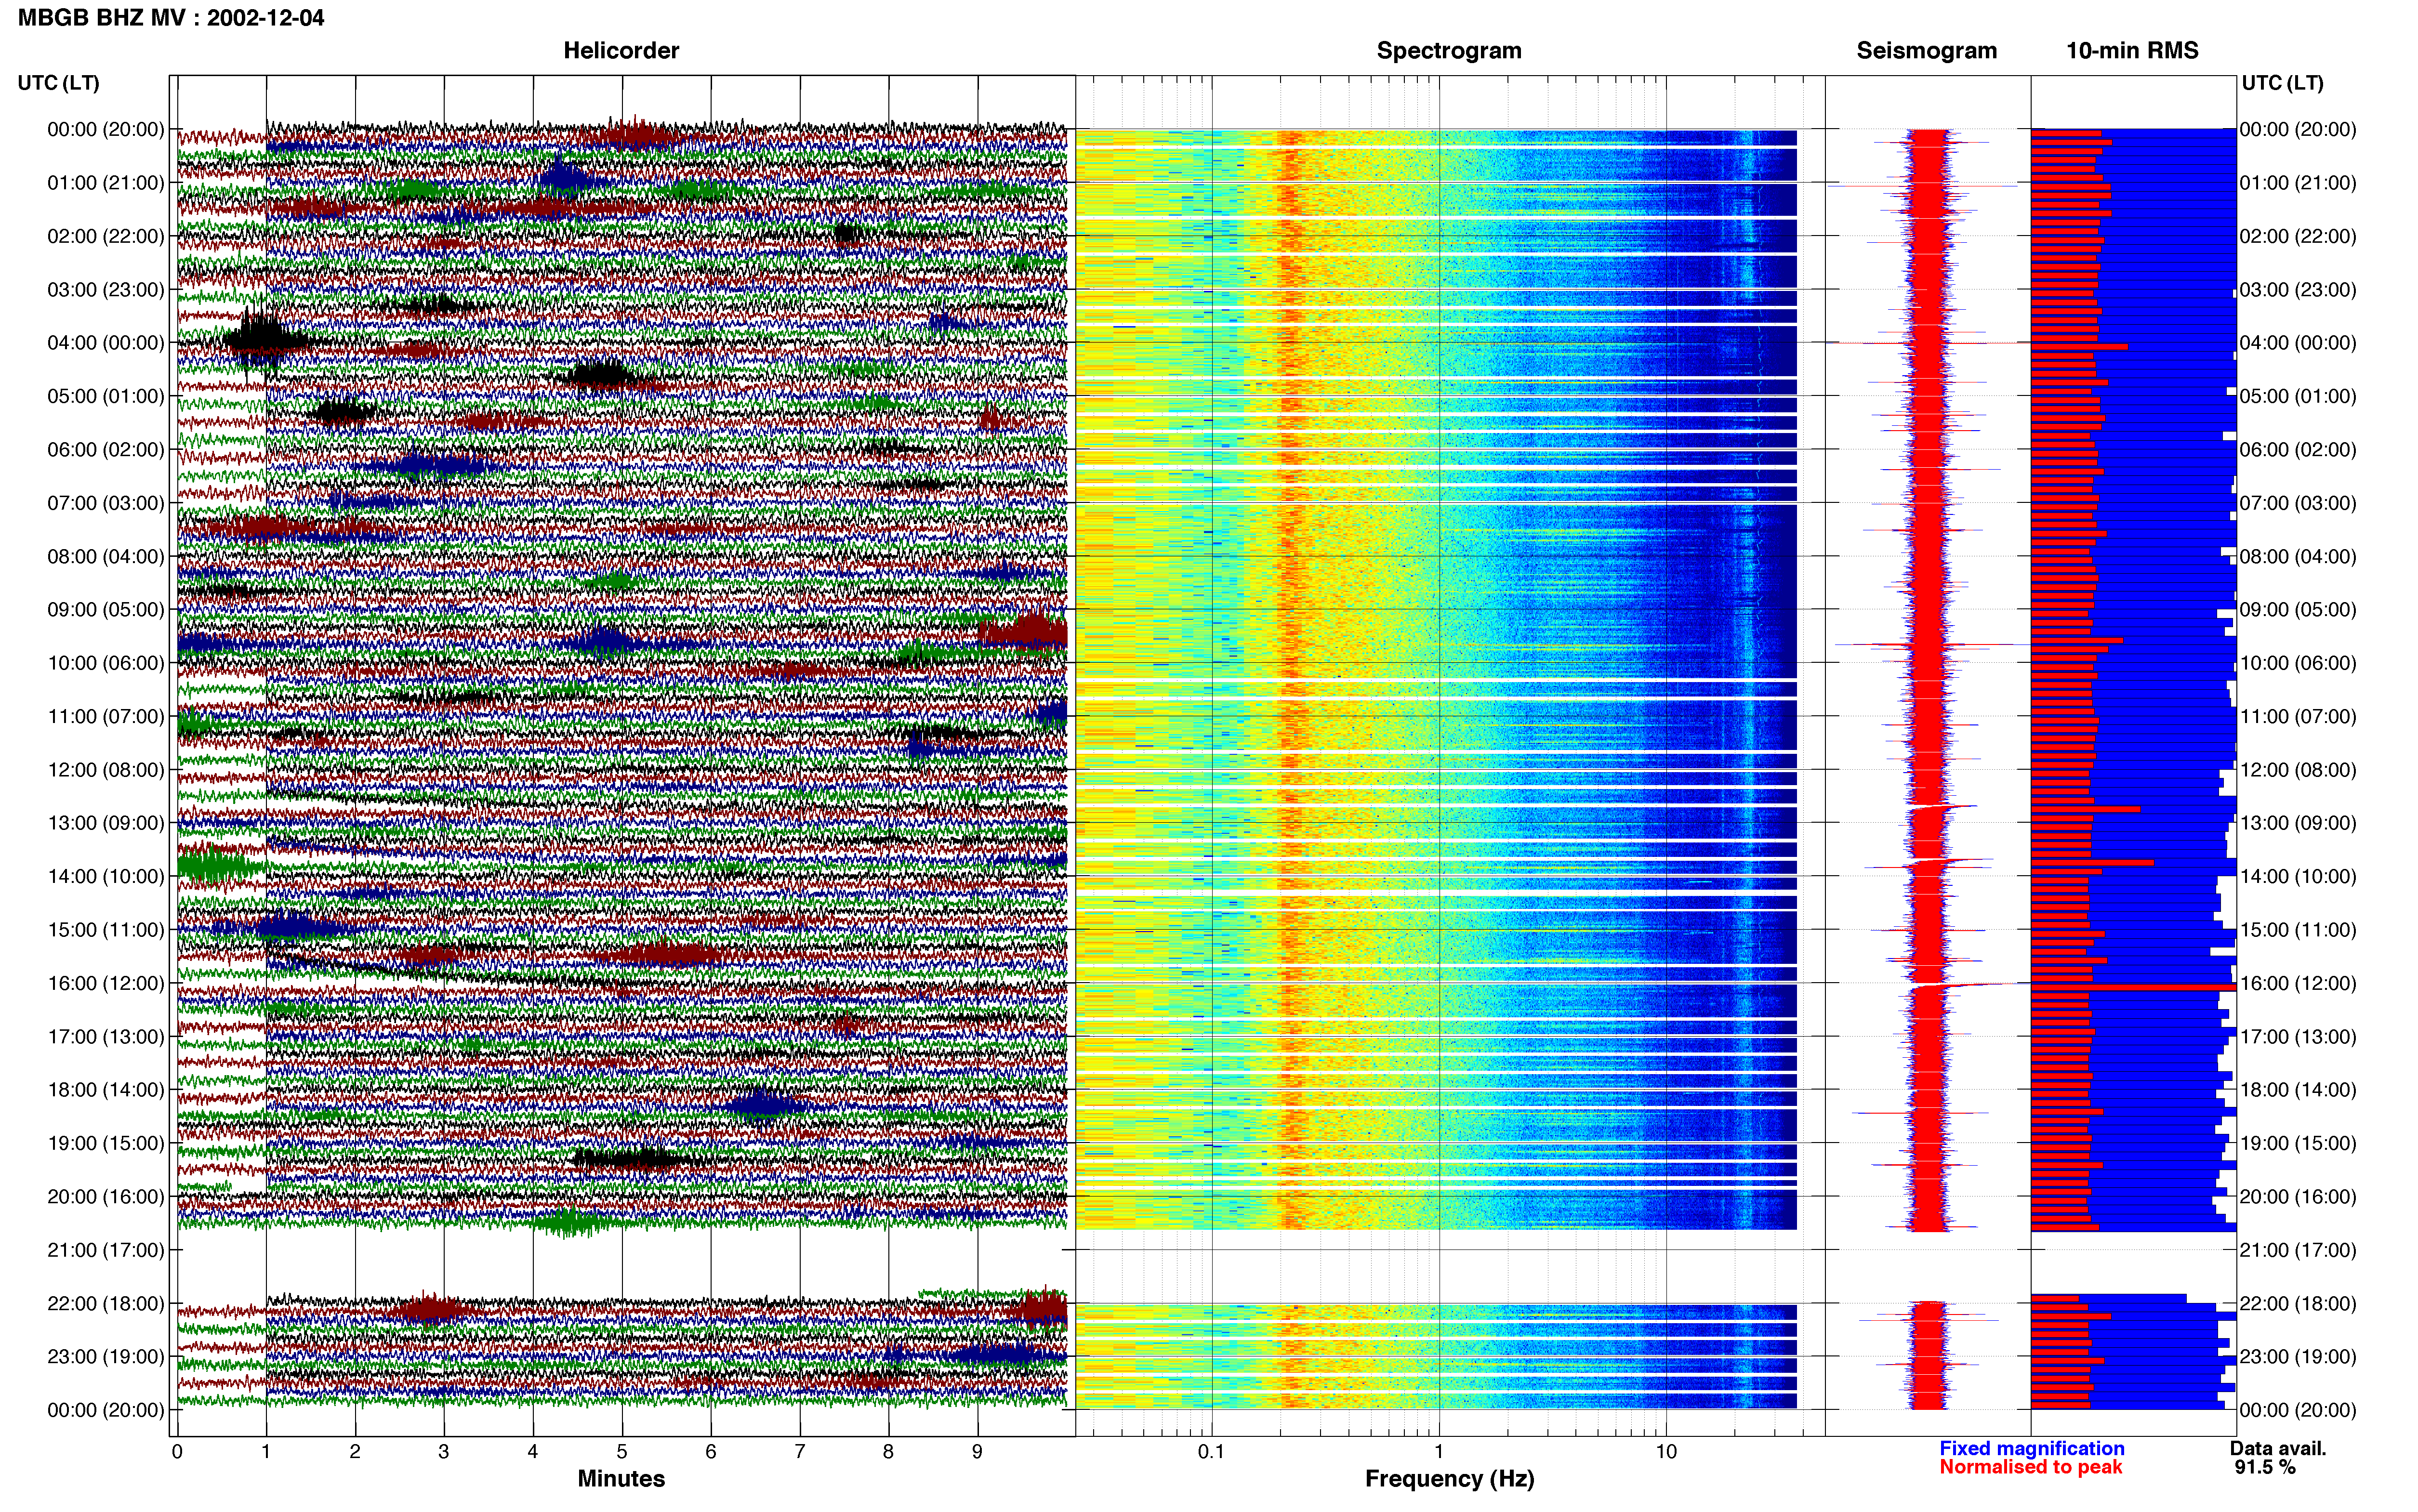Screen dimensions: 2418x1512
Task: Click left time label 02:00 (22:00)
Action: tap(106, 236)
